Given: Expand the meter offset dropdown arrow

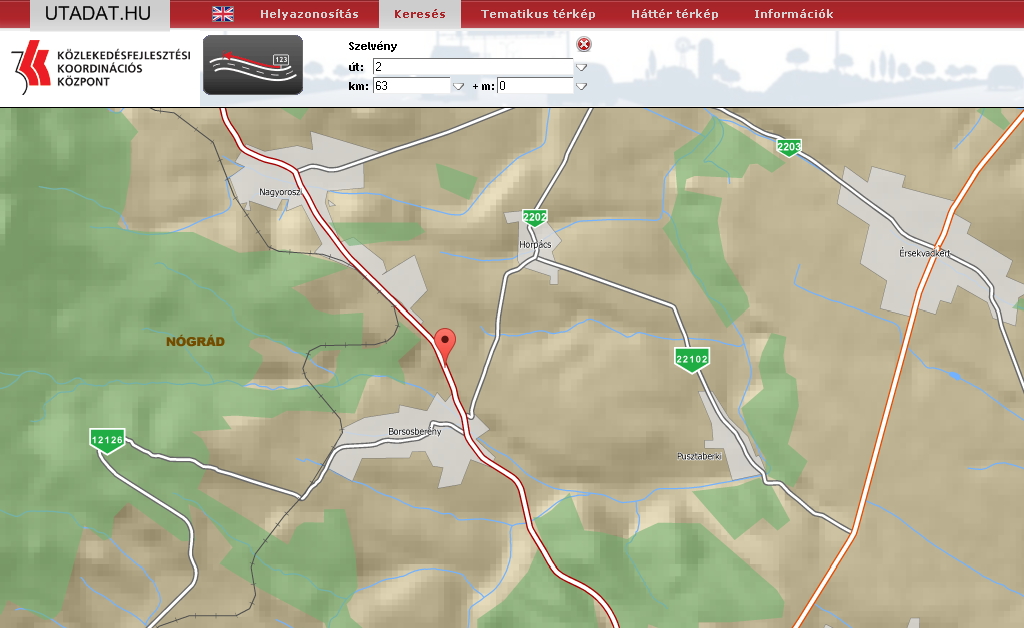Looking at the screenshot, I should tap(581, 86).
